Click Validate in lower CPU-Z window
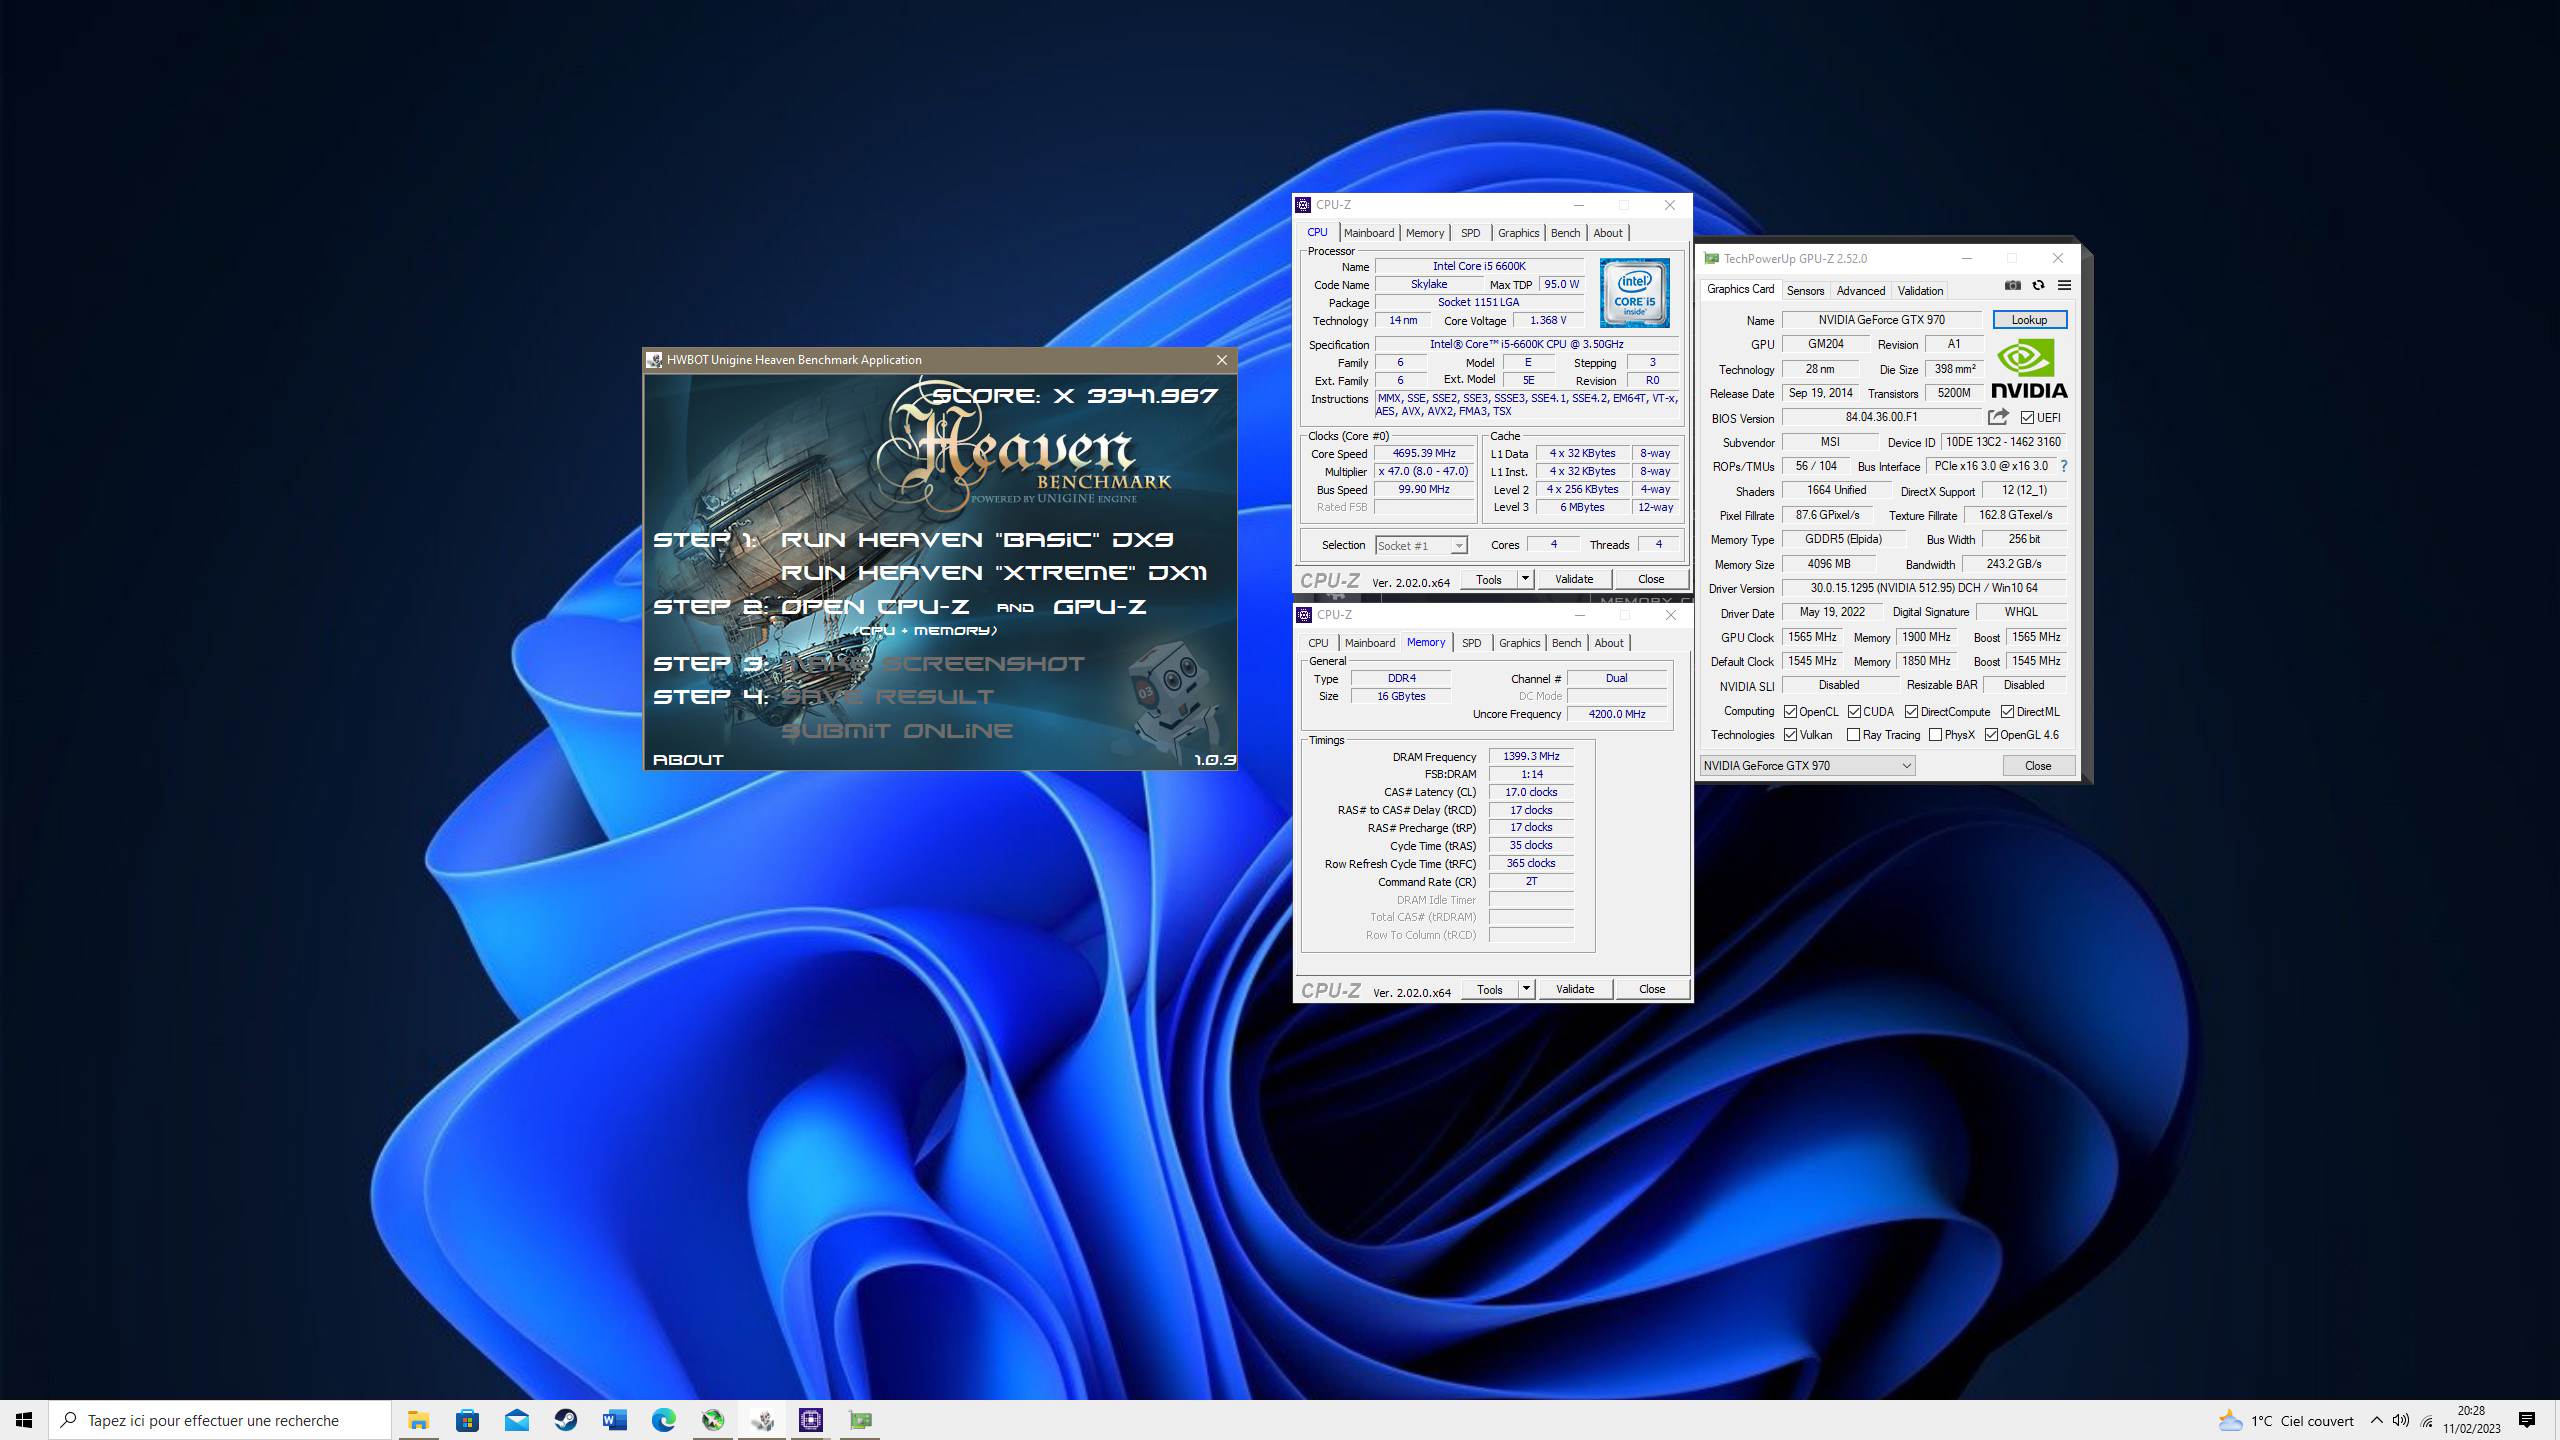The height and width of the screenshot is (1440, 2560). pyautogui.click(x=1575, y=989)
